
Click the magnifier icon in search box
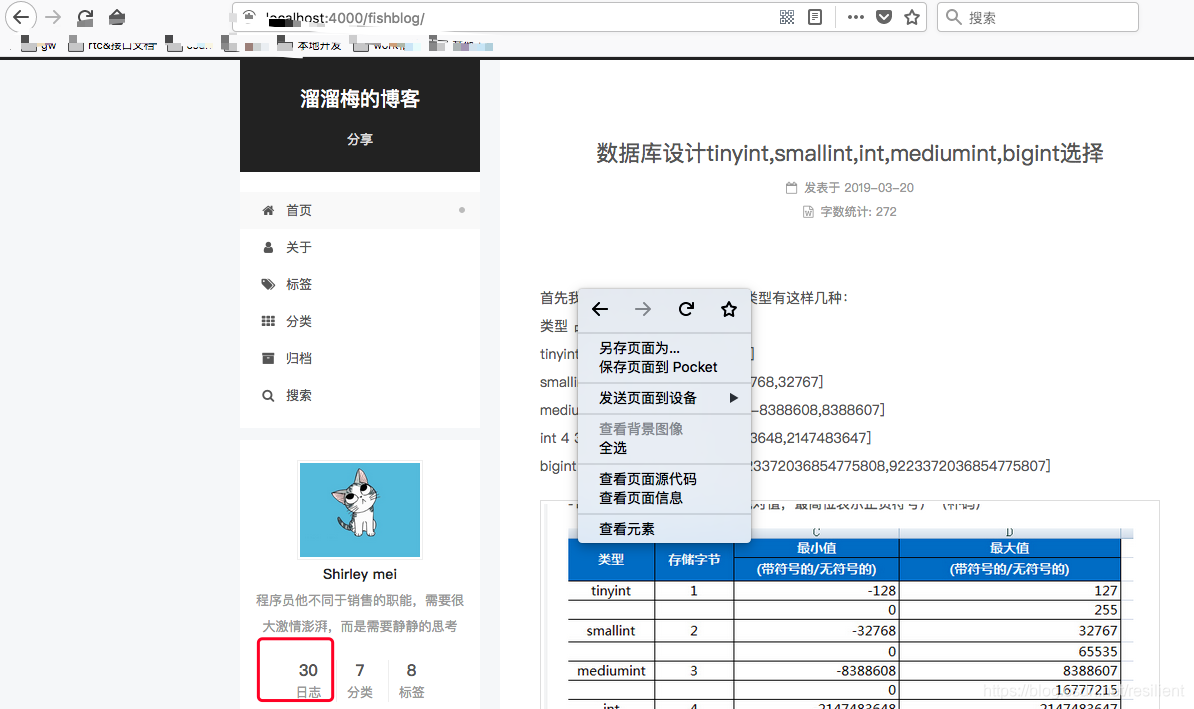[x=953, y=17]
